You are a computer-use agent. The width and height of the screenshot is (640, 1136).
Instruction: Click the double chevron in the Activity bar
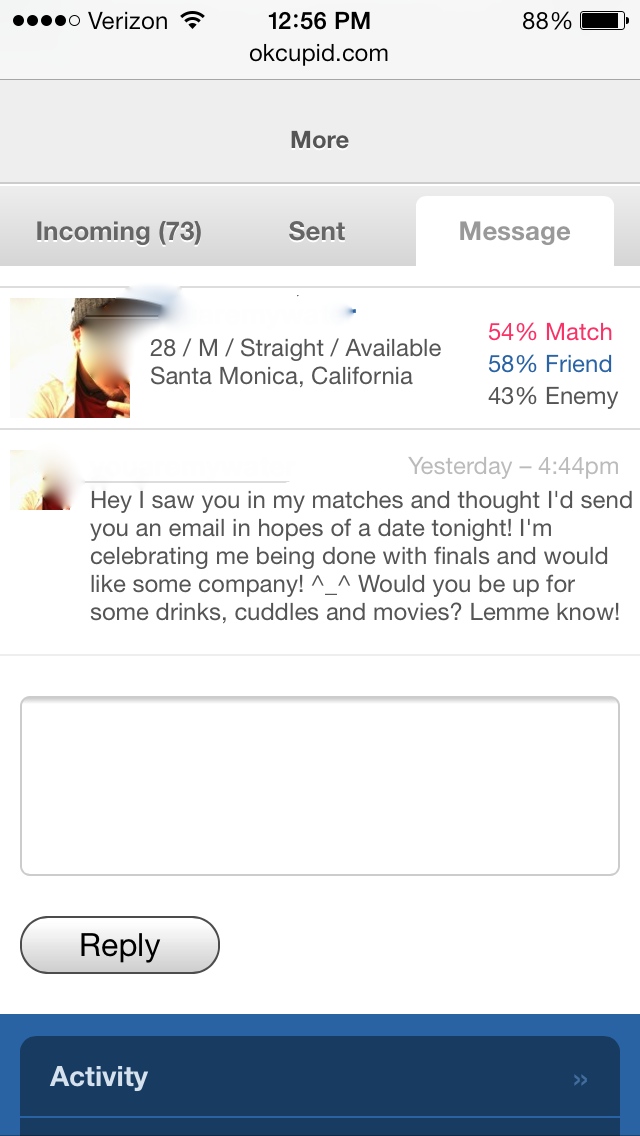click(581, 1080)
